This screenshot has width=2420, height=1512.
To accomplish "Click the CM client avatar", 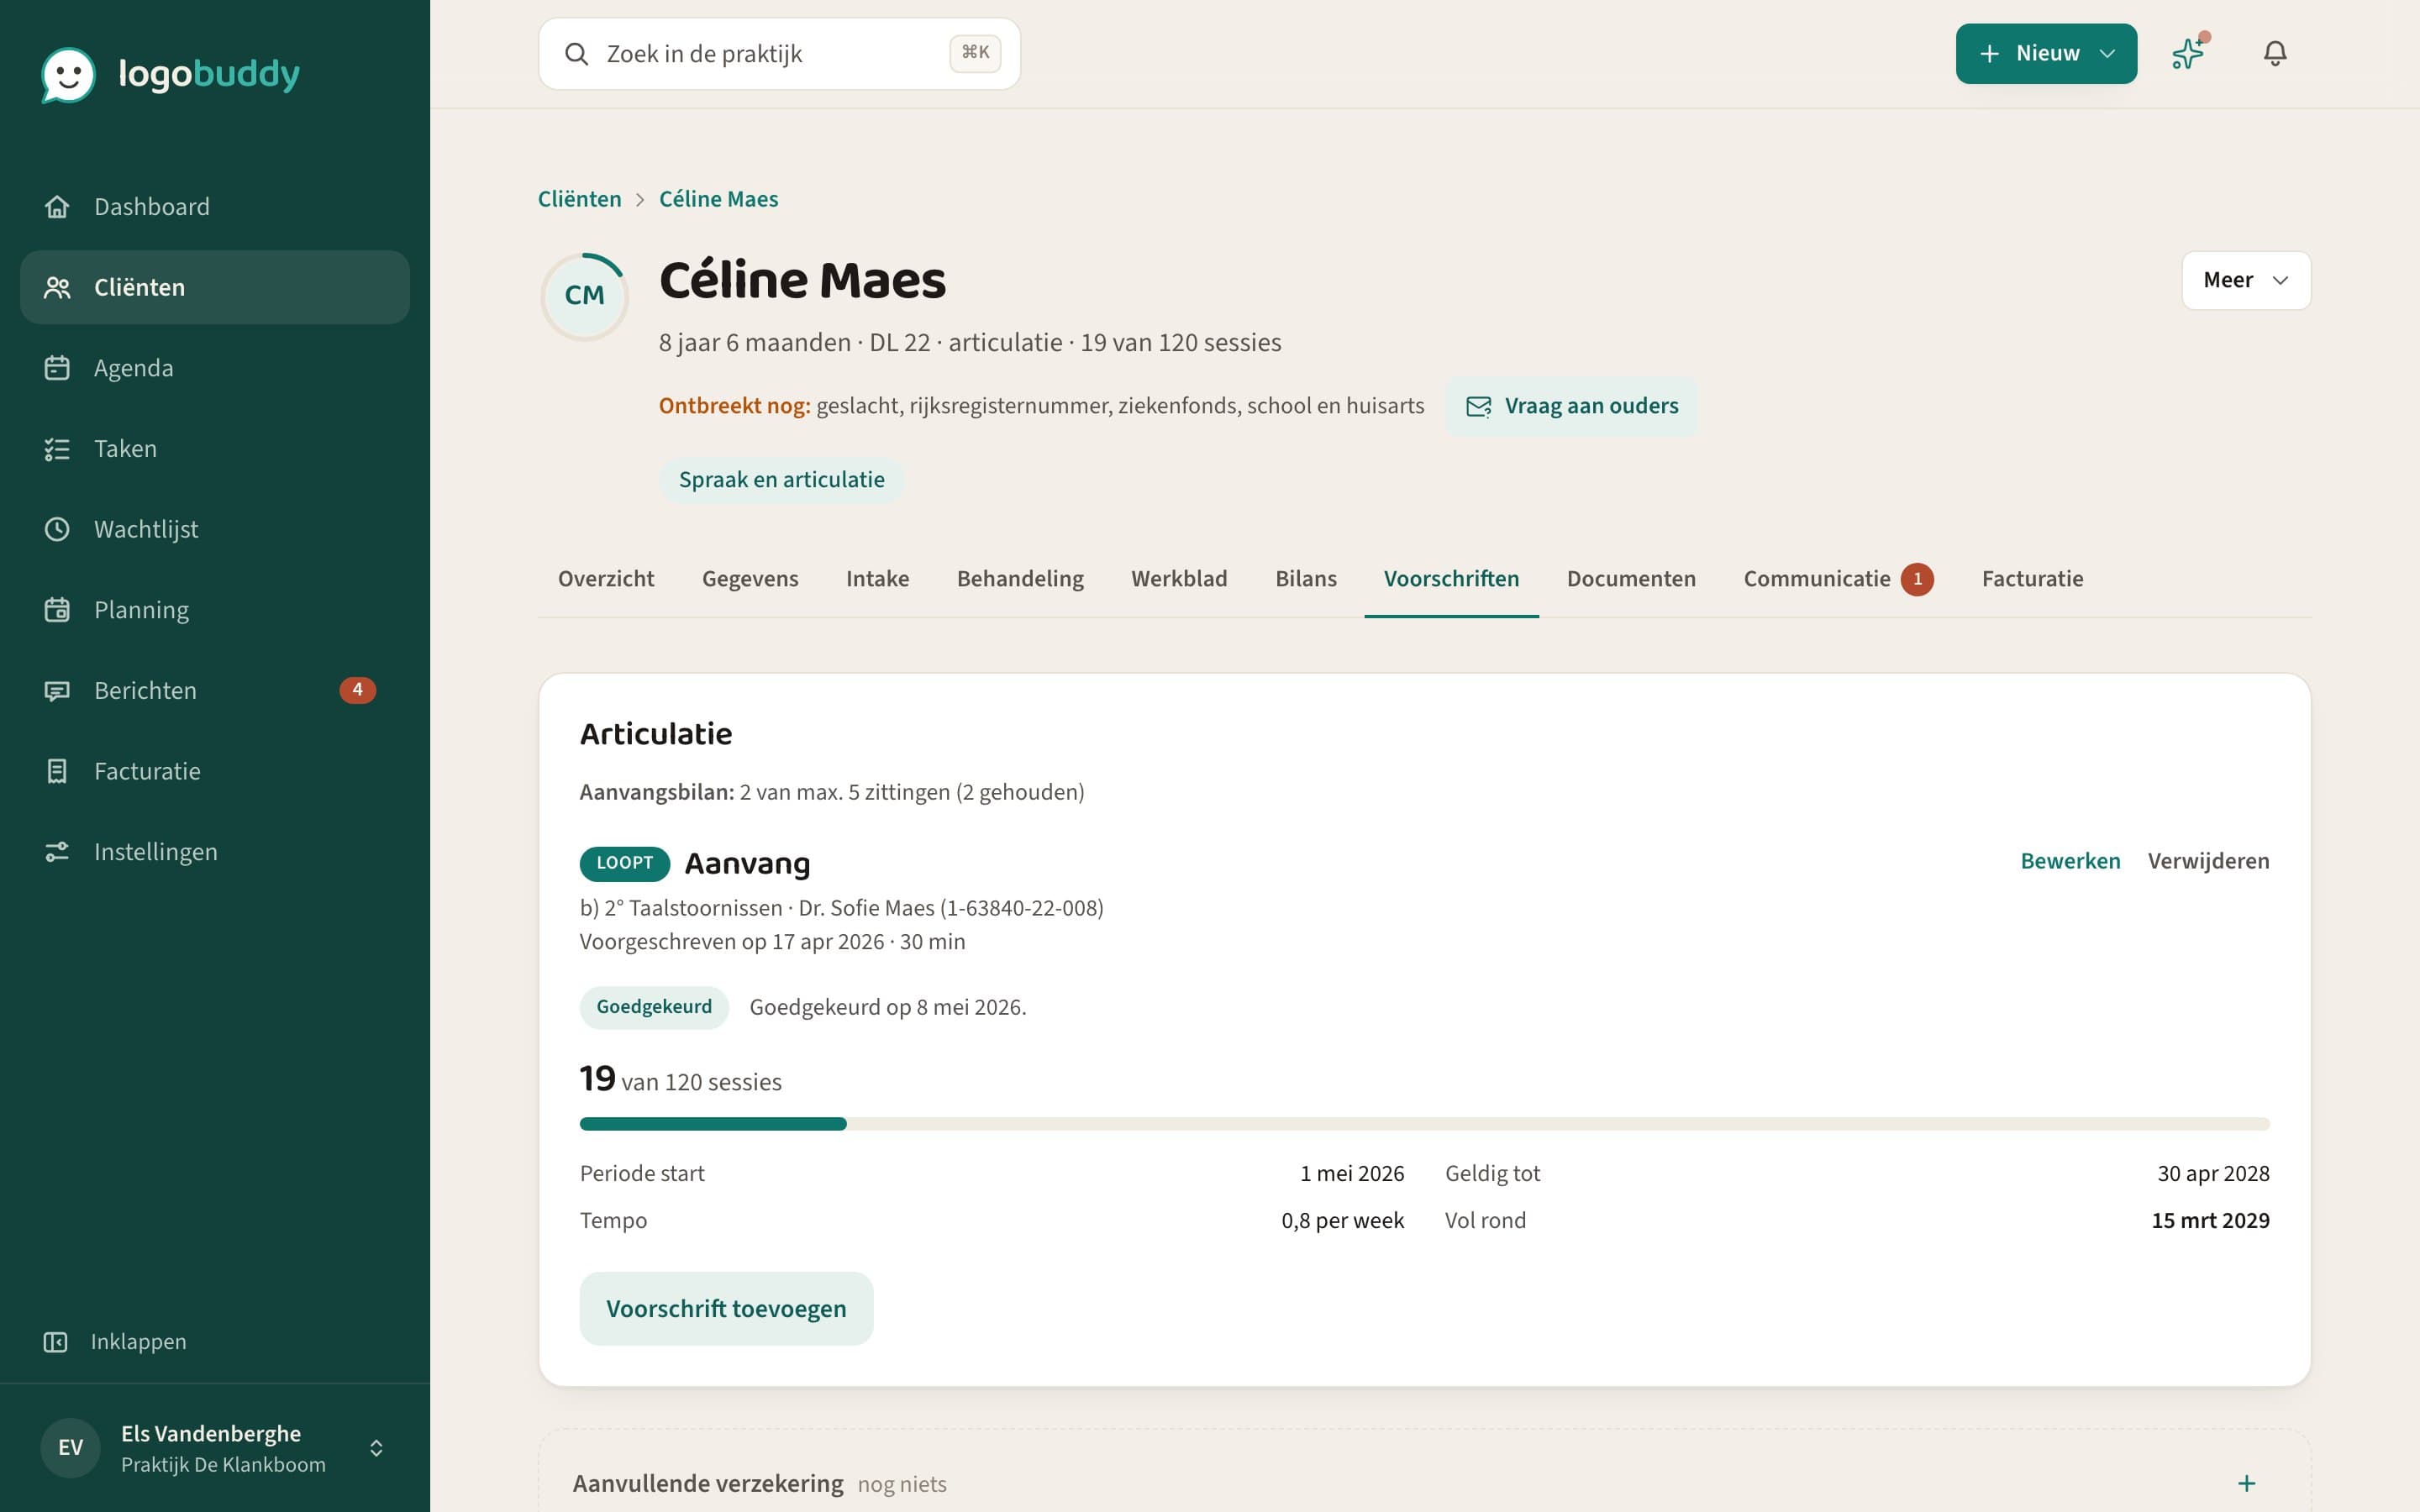I will coord(585,296).
